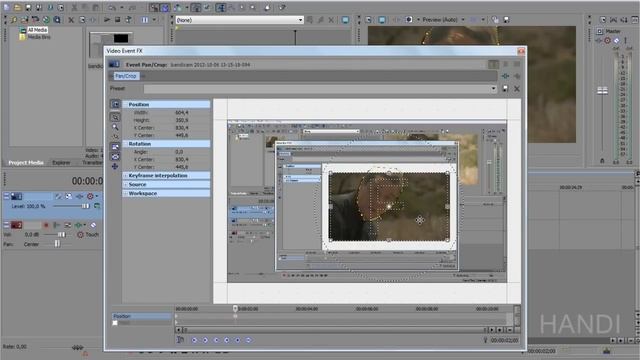
Task: Click the Touch automation mode icon on audio track
Action: (80, 235)
